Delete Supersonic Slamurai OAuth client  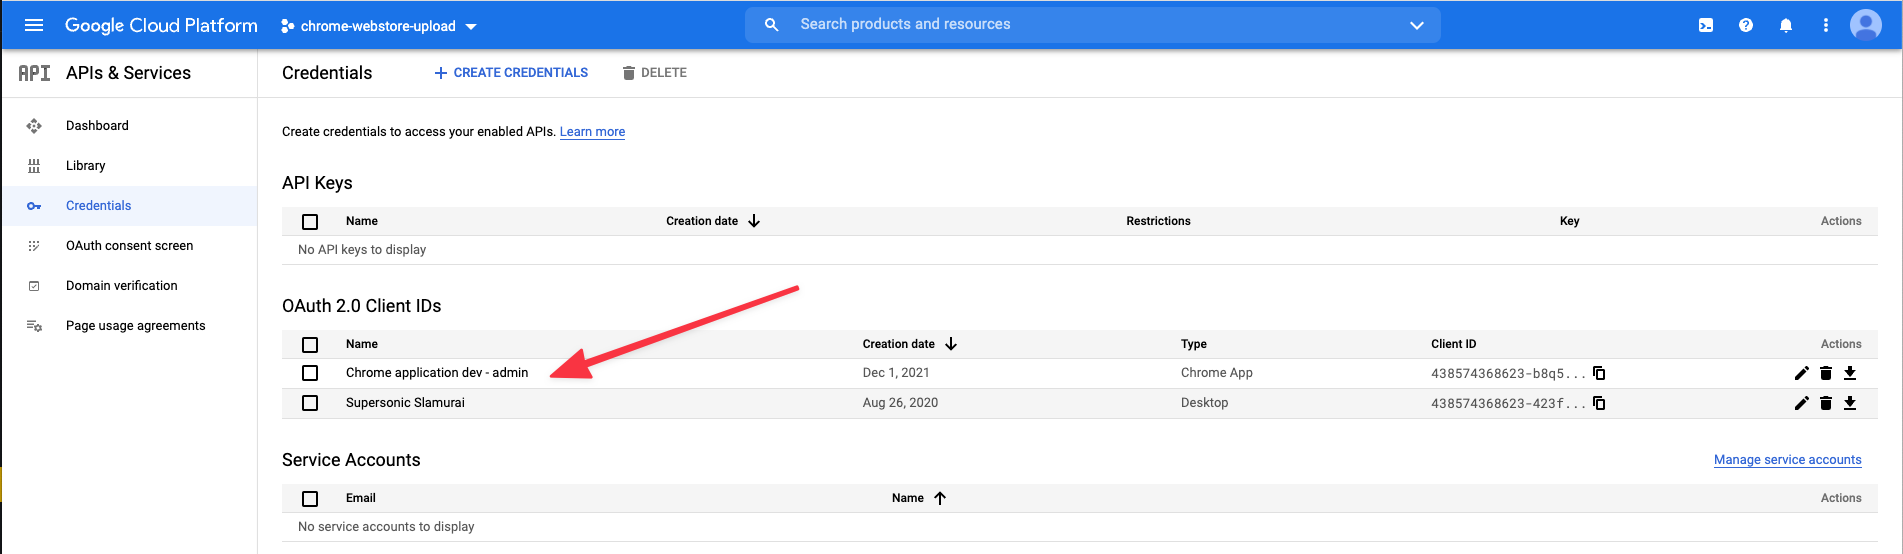(1826, 403)
